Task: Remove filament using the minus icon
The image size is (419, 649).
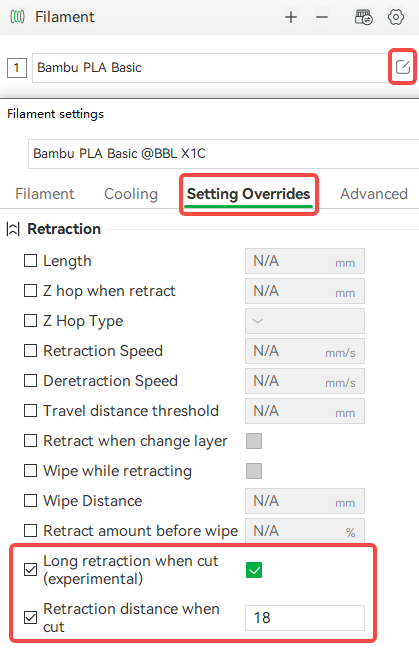Action: click(x=322, y=17)
